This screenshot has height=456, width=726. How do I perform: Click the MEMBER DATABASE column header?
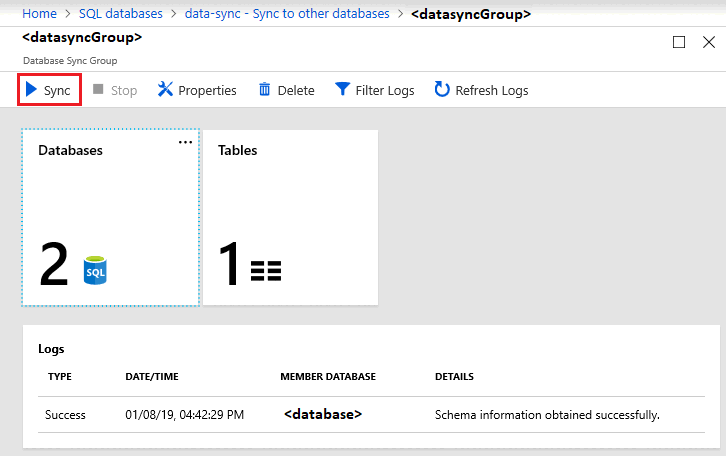(x=328, y=377)
